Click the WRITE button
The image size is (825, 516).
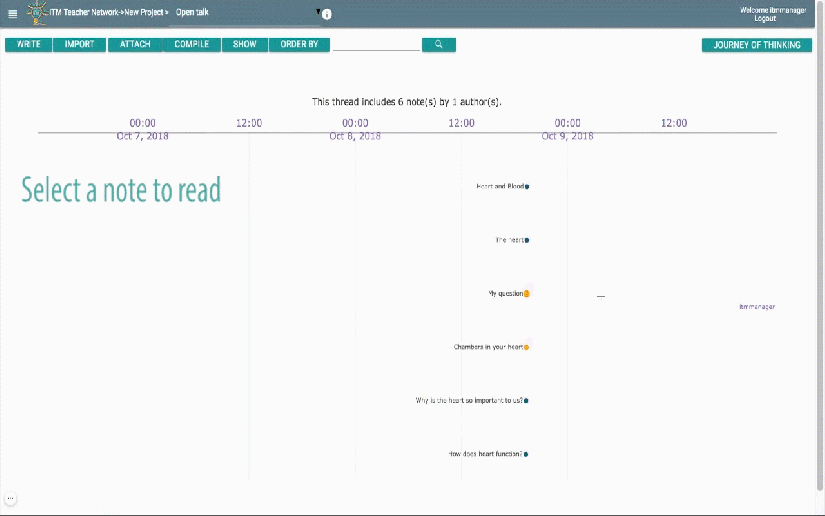[x=29, y=45]
